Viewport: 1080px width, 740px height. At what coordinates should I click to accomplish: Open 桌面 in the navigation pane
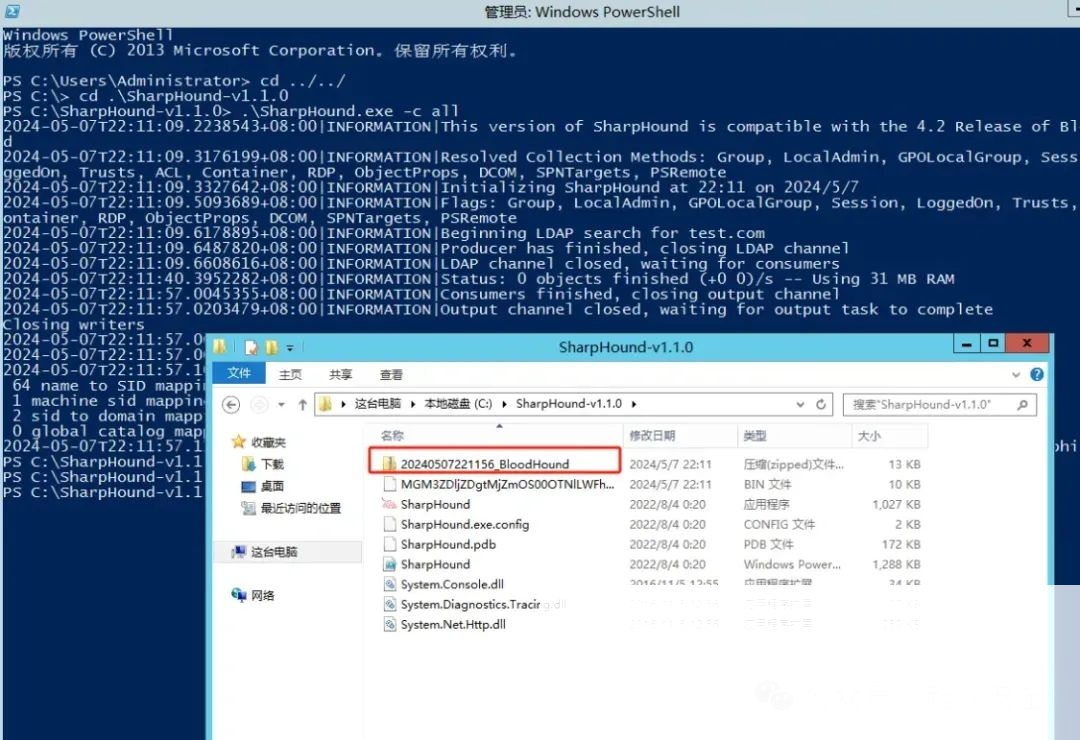(272, 486)
